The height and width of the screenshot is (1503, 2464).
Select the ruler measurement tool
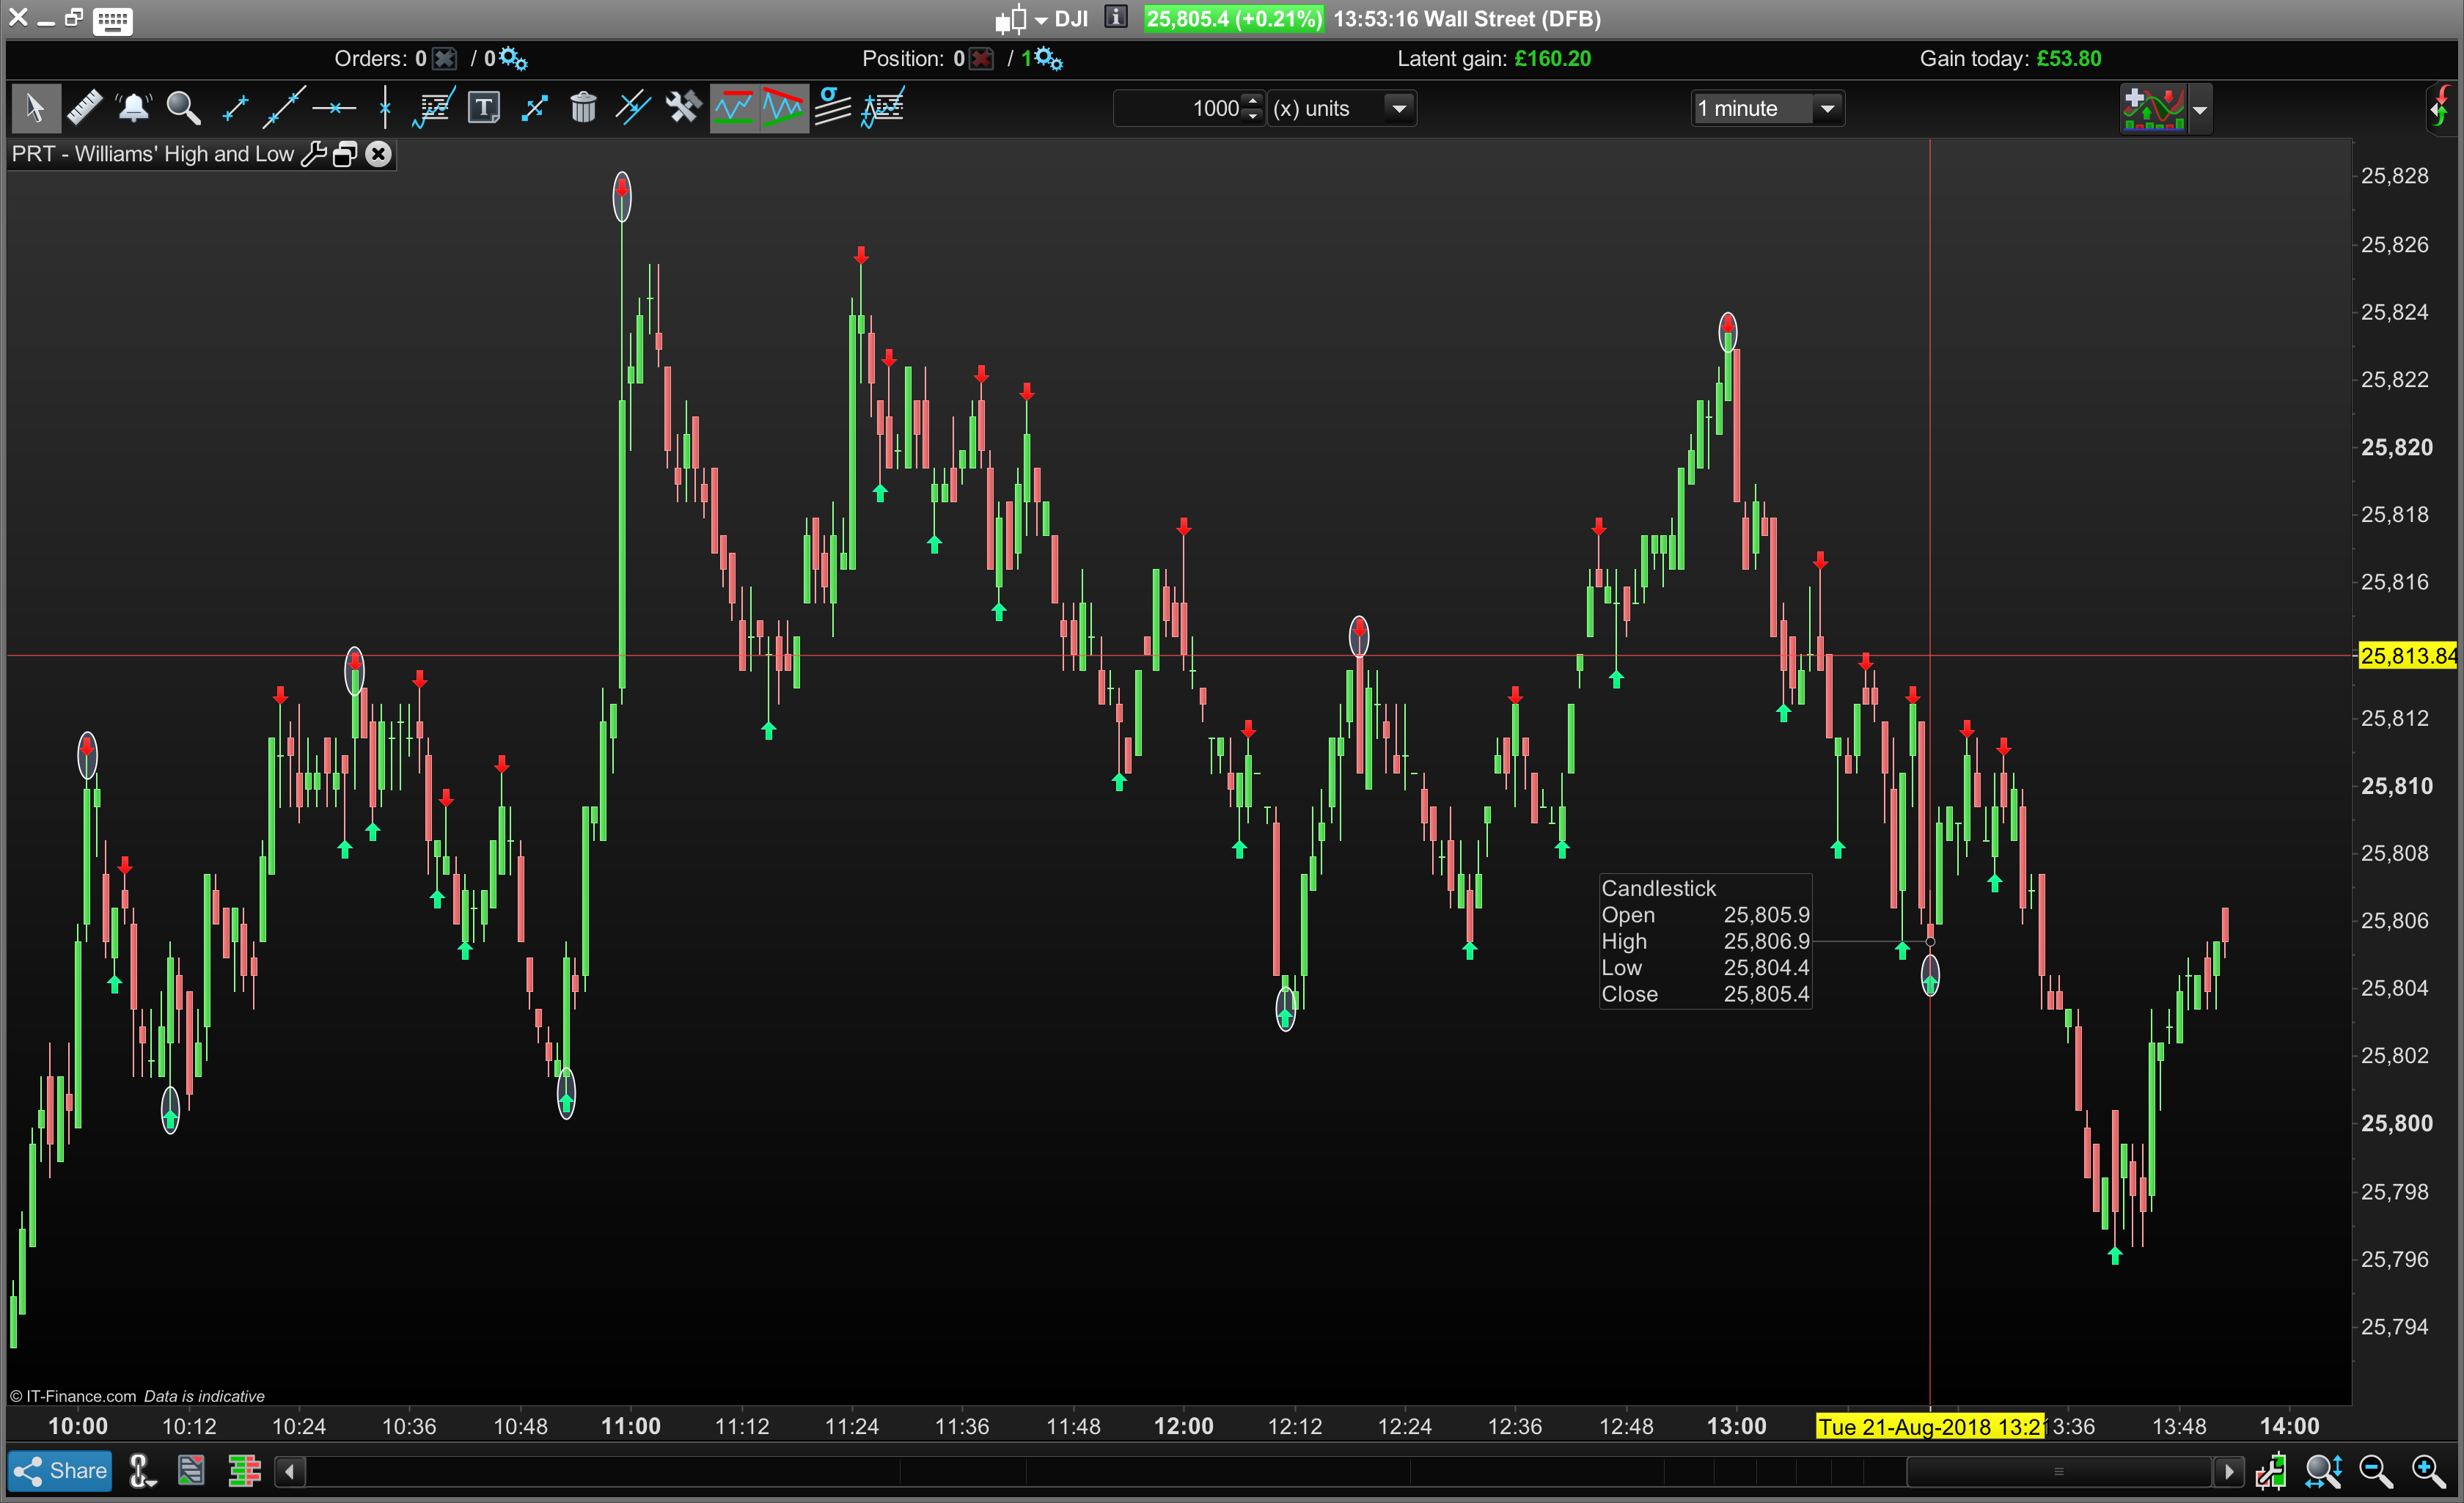[x=84, y=108]
